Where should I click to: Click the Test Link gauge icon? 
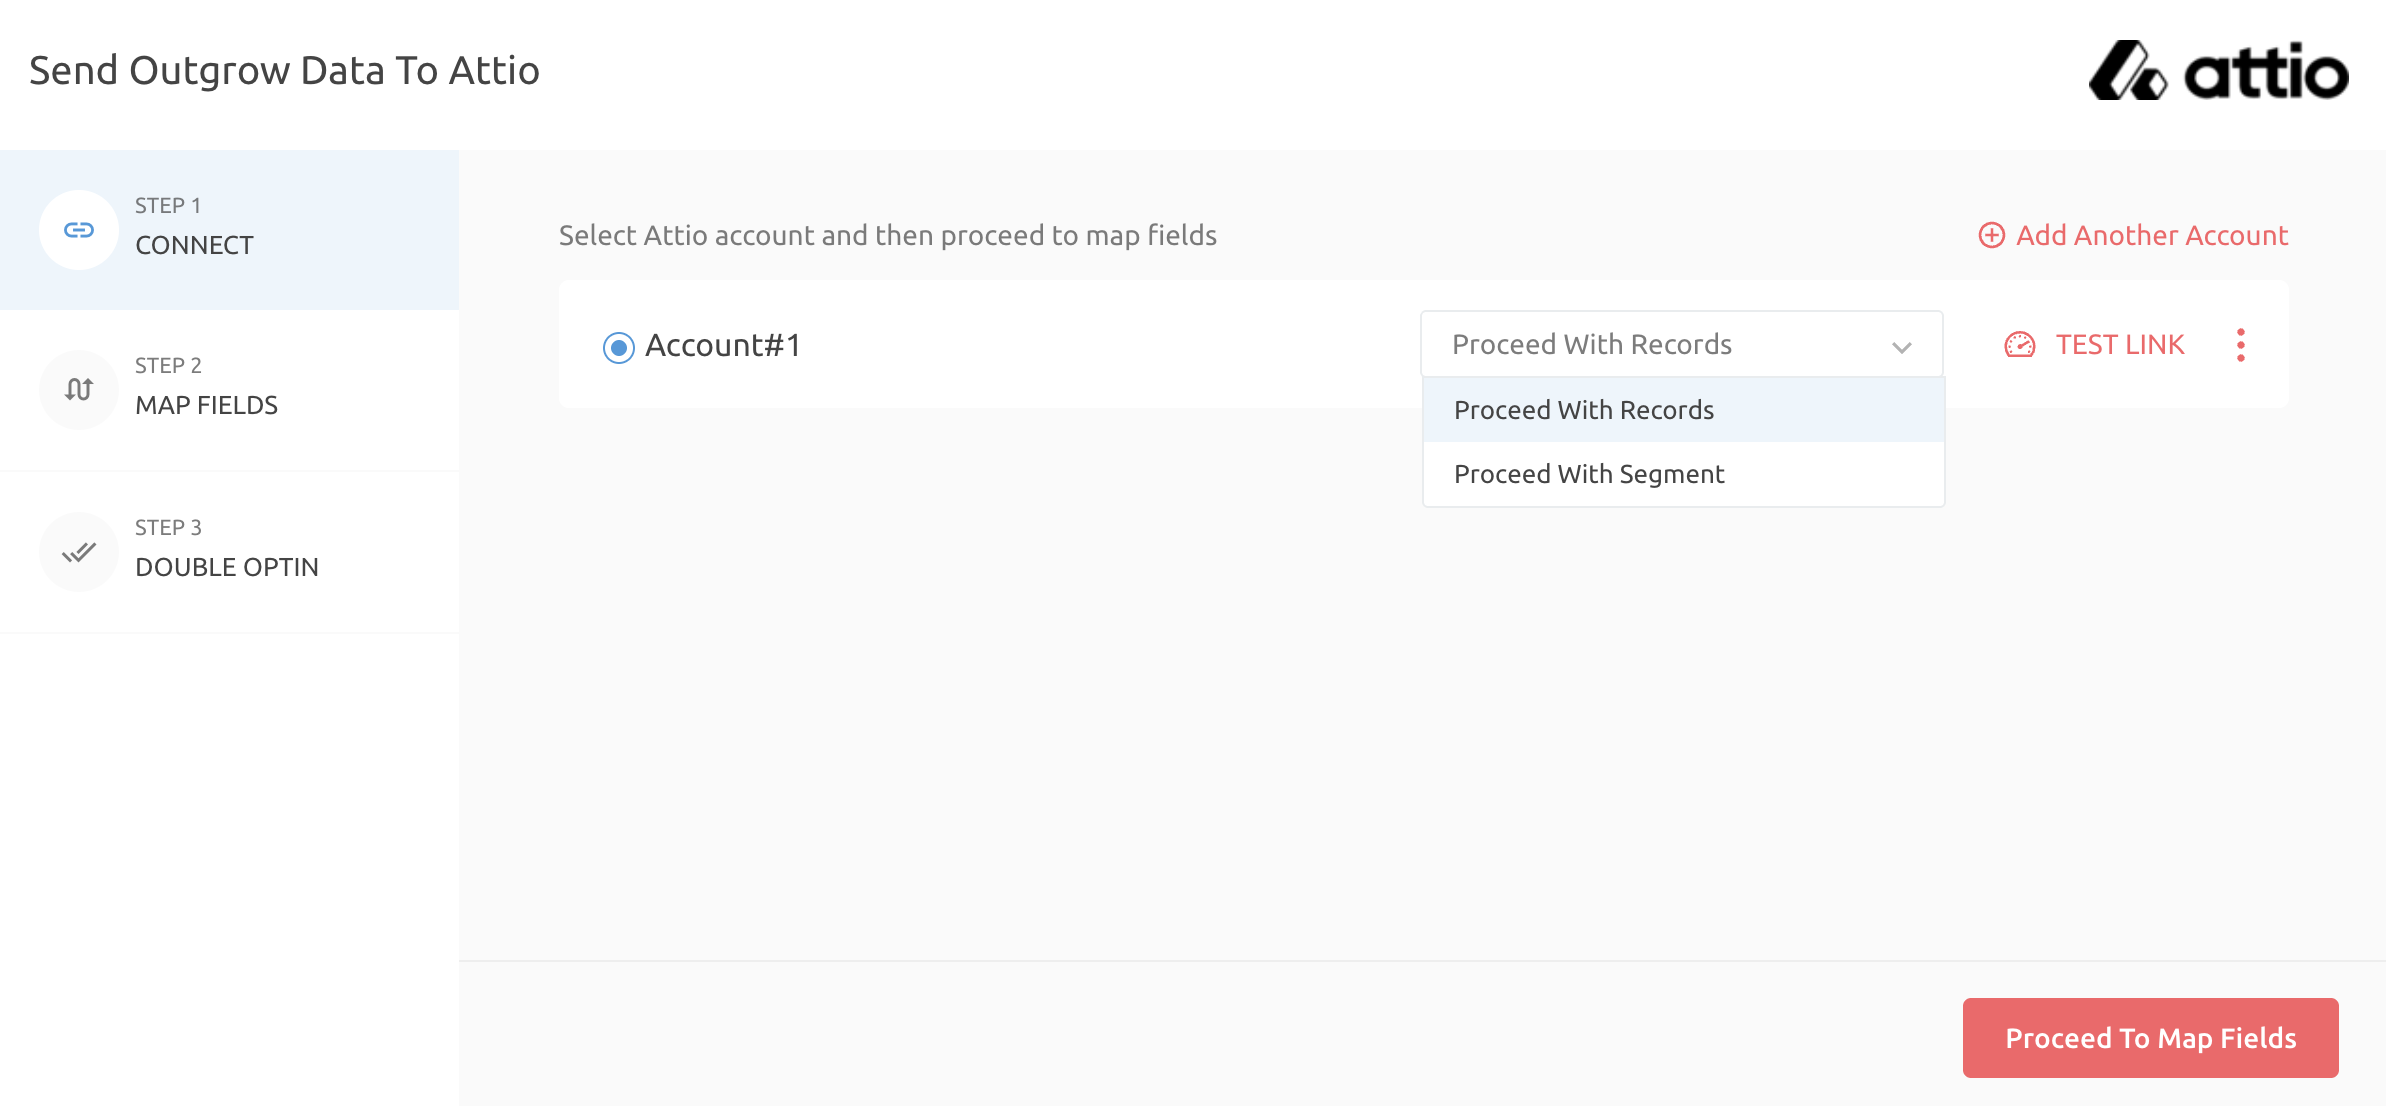(2019, 345)
